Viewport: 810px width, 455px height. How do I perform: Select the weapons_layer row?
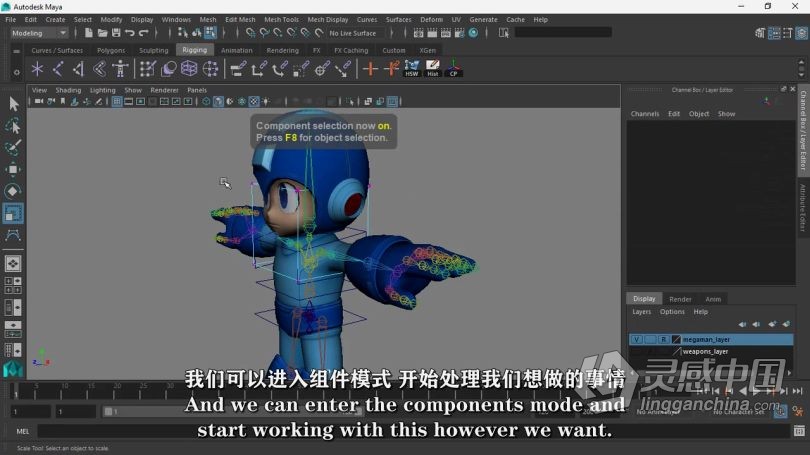[711, 351]
